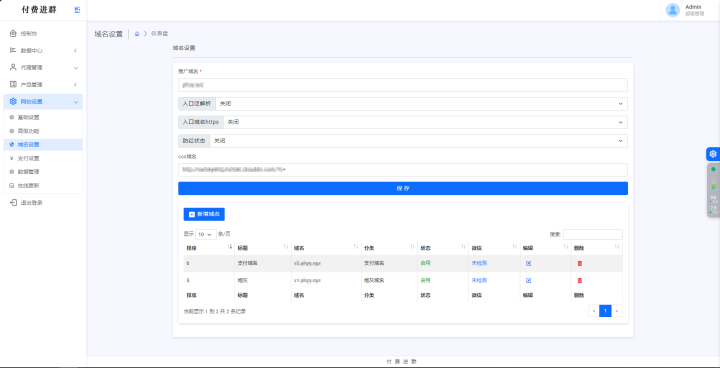
Task: Click the icon beside 在线更新
Action: coord(12,185)
